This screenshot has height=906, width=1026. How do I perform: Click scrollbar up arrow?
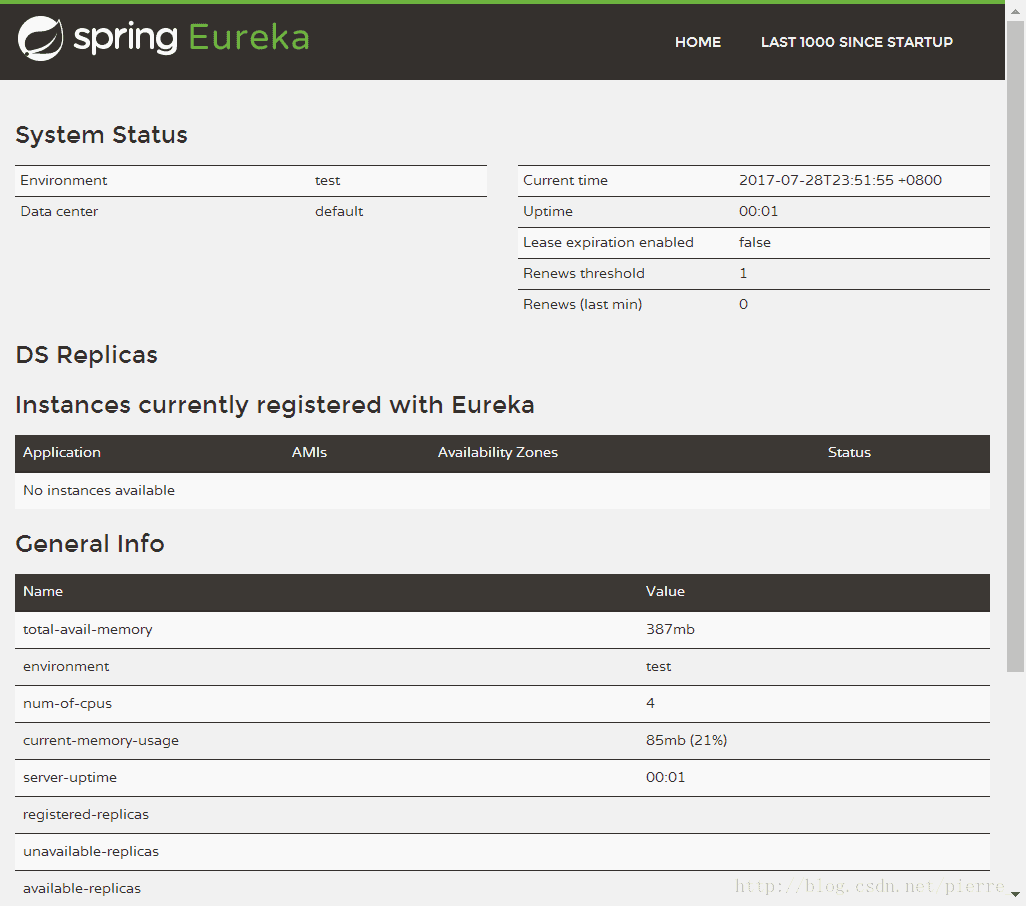1016,11
